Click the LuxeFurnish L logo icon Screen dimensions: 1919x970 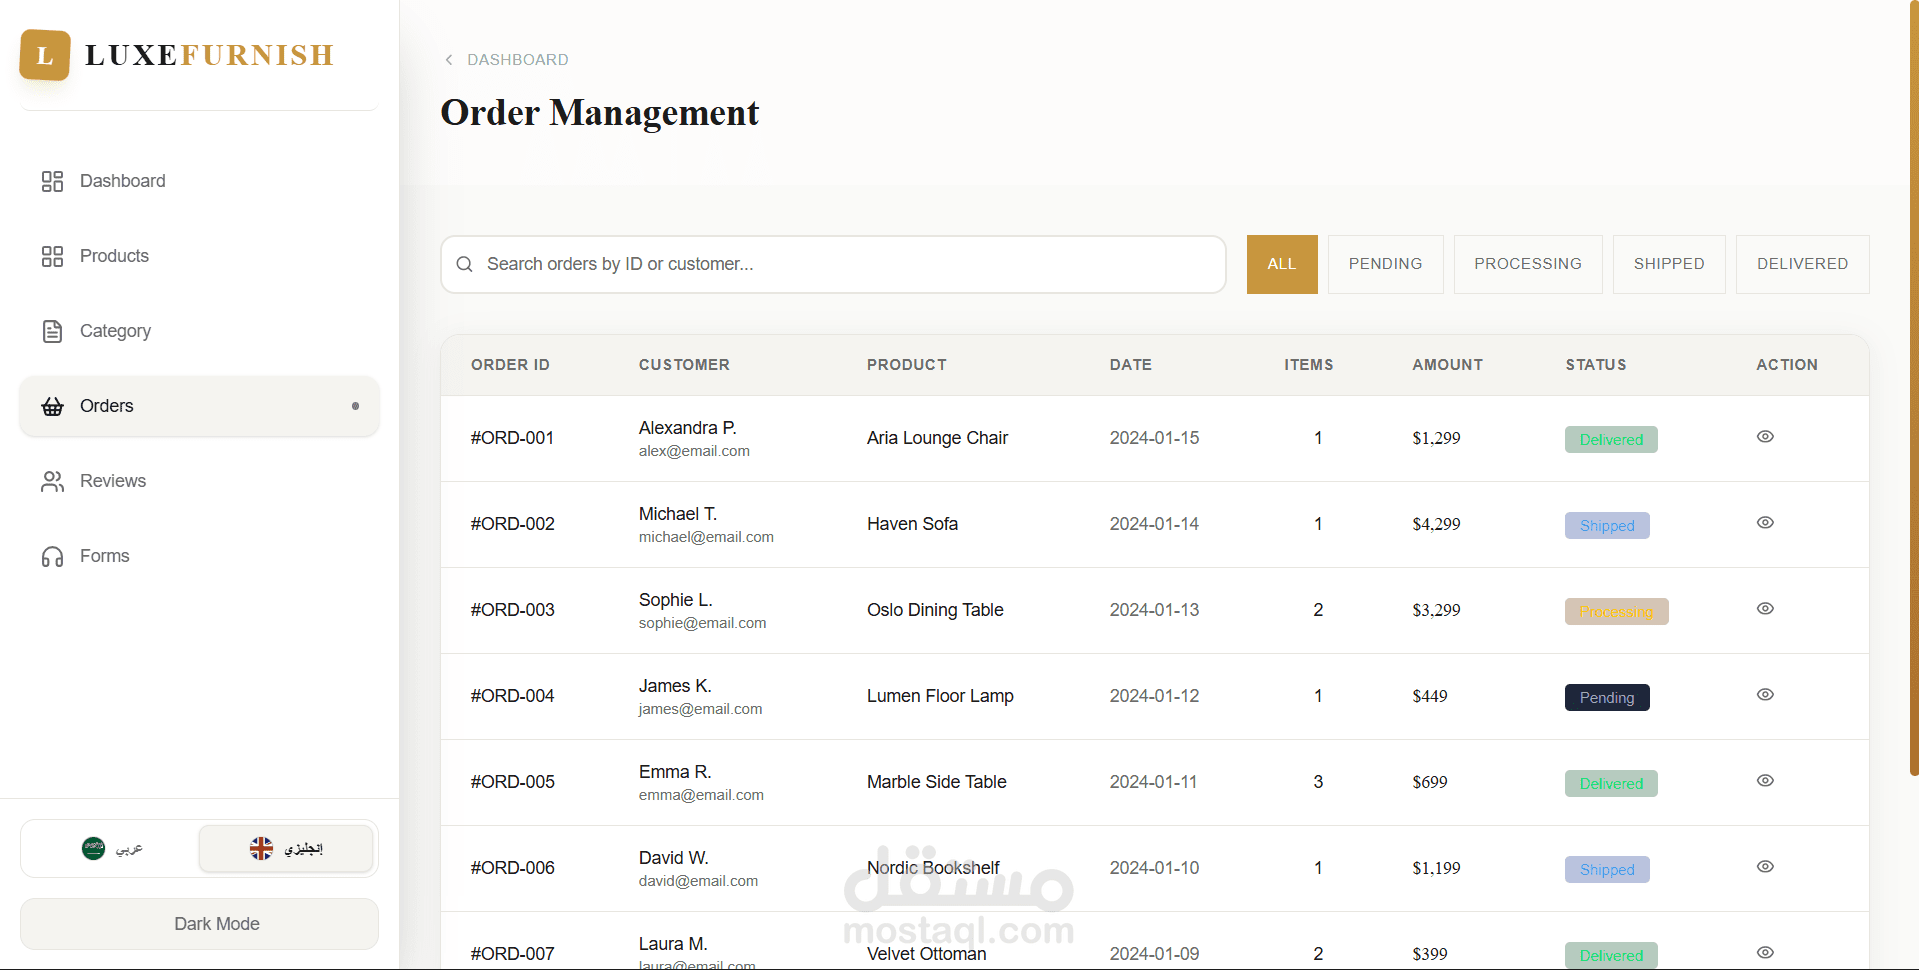point(45,55)
